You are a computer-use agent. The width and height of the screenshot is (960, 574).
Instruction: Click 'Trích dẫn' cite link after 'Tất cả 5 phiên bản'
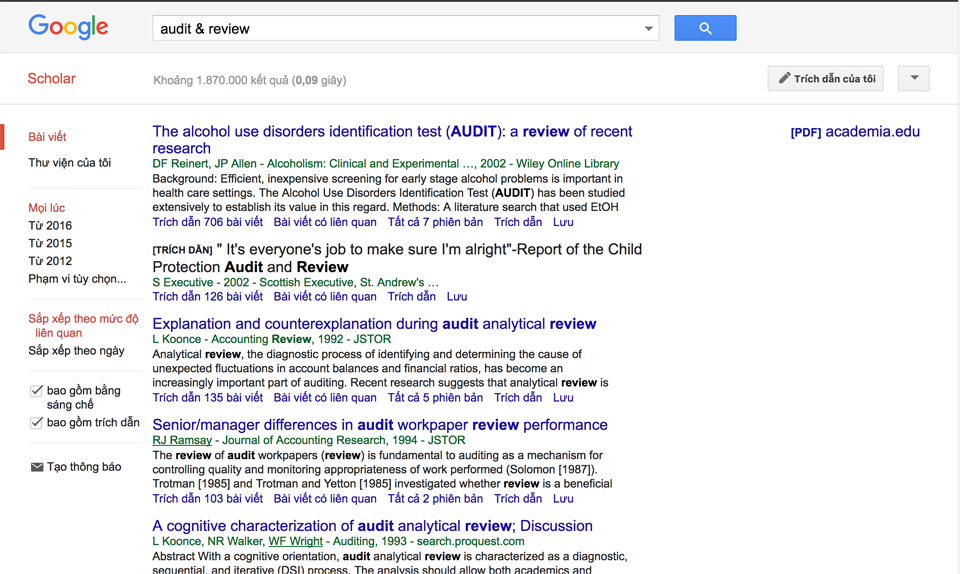click(x=518, y=398)
